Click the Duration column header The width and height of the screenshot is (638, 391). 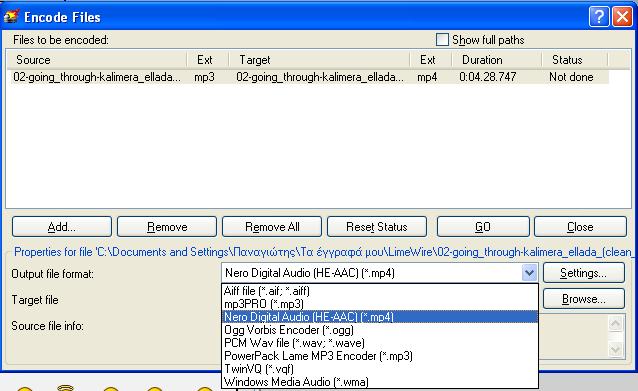click(496, 60)
